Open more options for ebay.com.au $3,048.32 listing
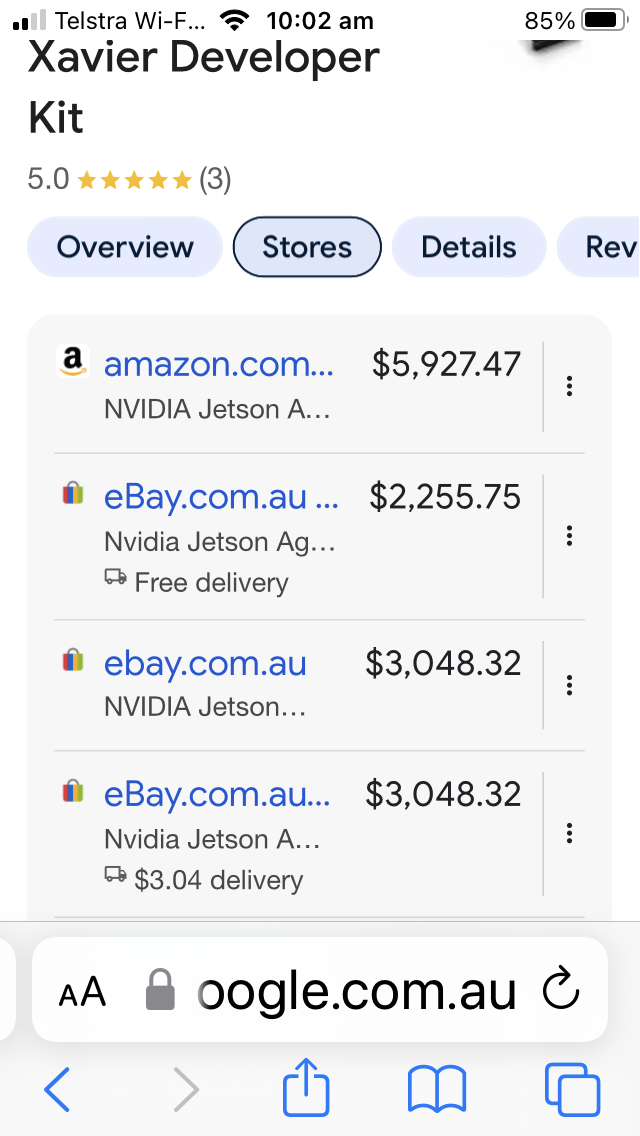Viewport: 640px width, 1136px height. [570, 685]
